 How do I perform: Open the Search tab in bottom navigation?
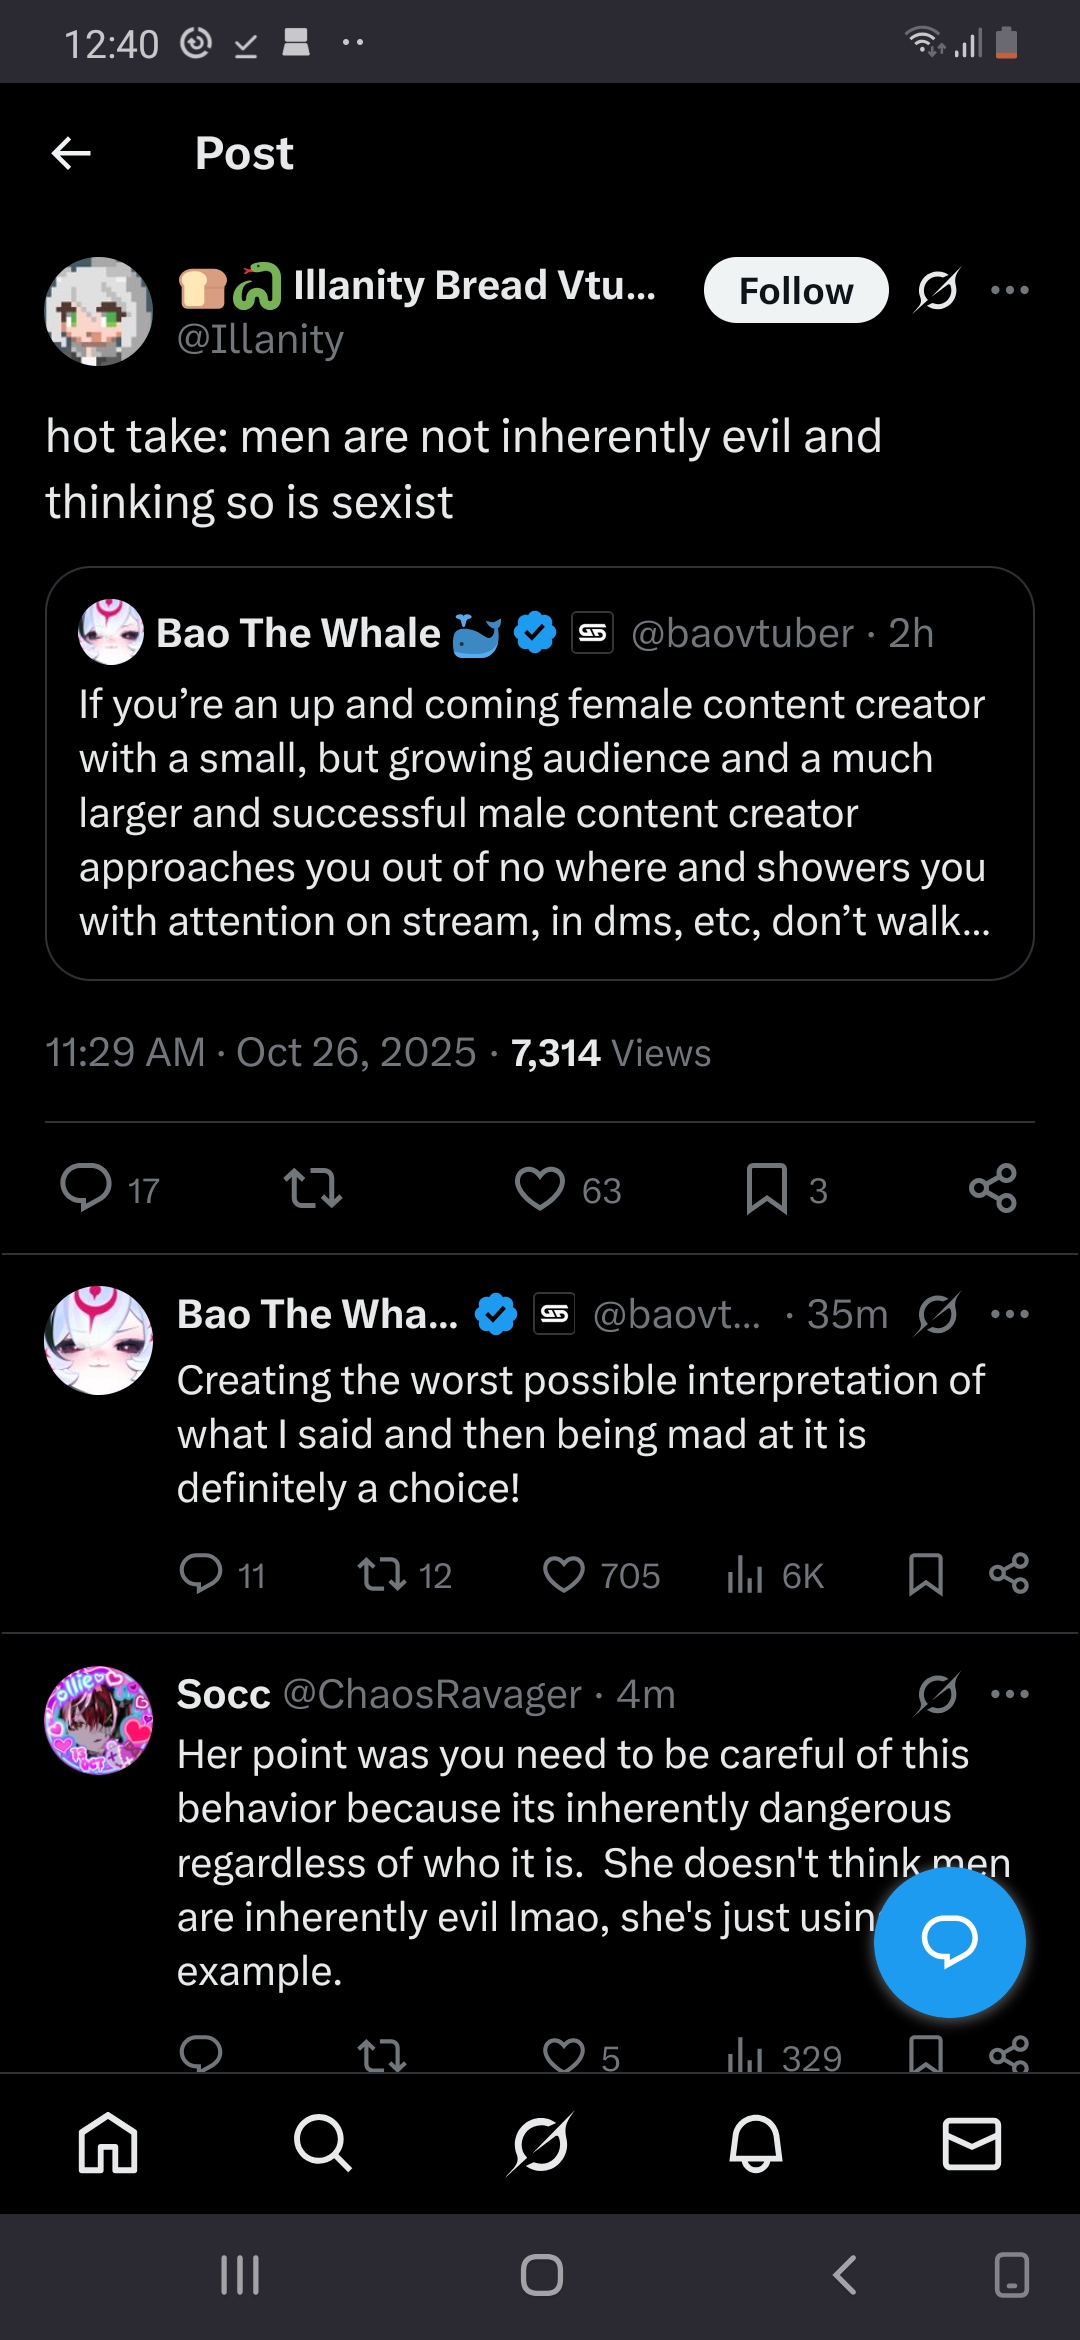[323, 2143]
